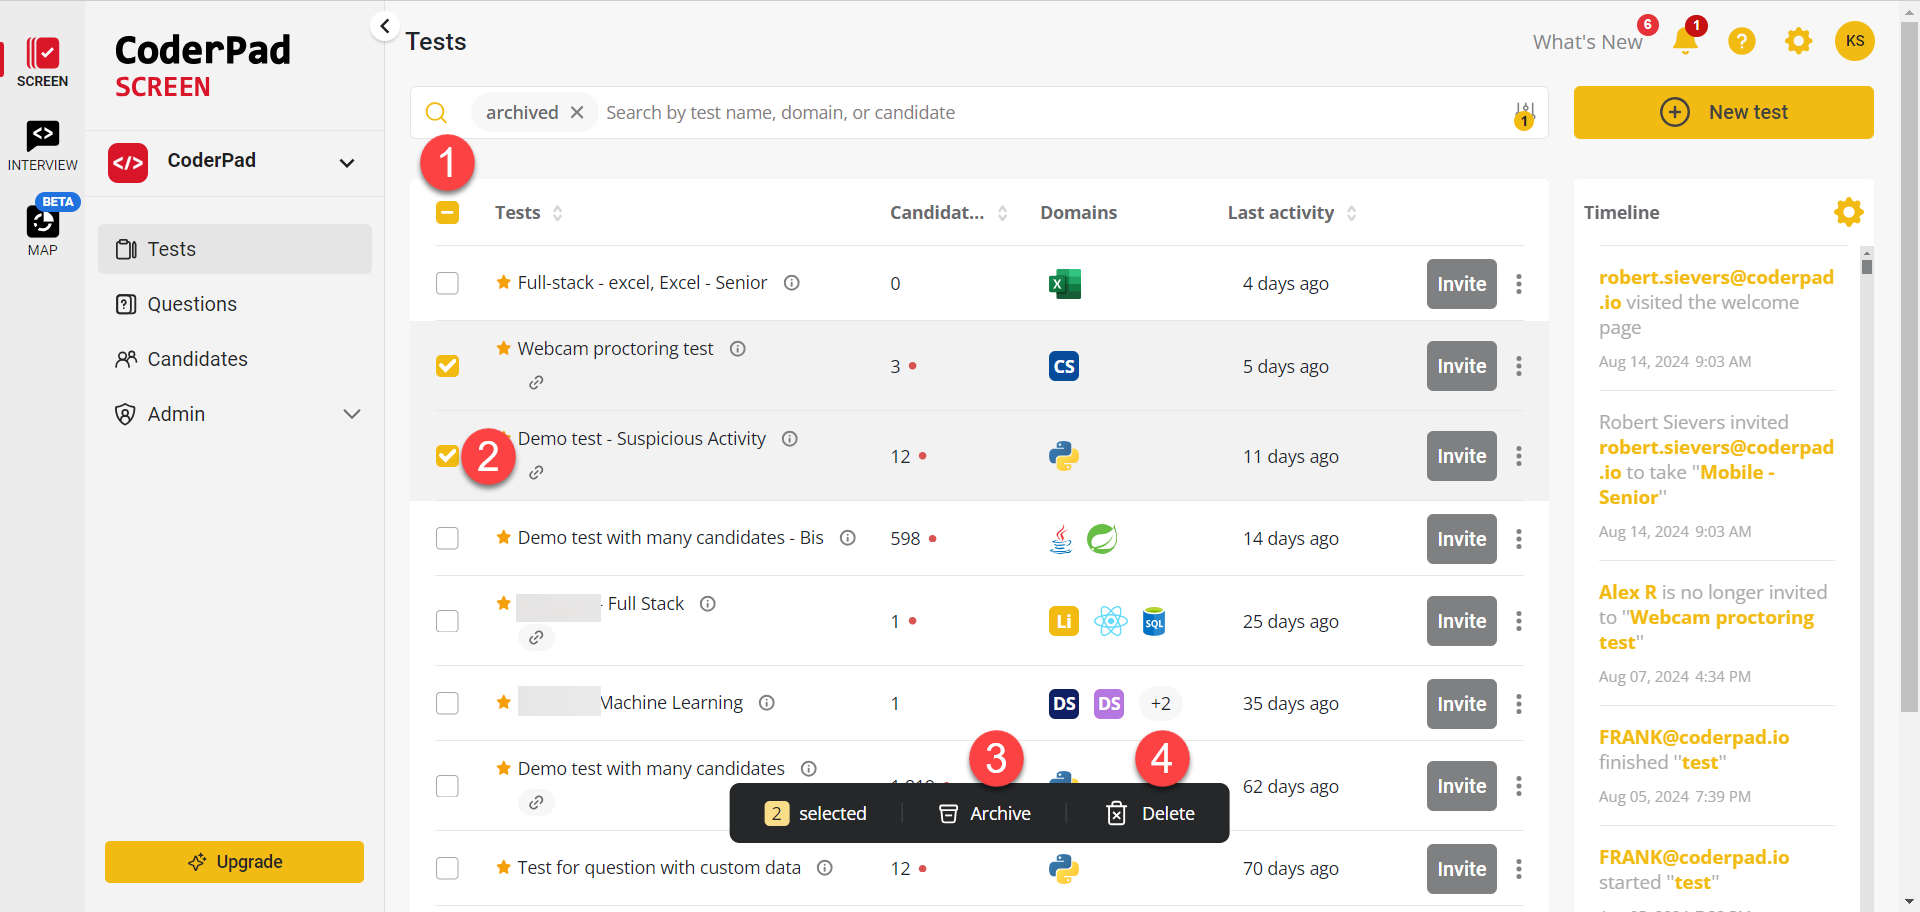The image size is (1920, 912).
Task: Click link icon under Webcam proctoring test
Action: pos(536,382)
